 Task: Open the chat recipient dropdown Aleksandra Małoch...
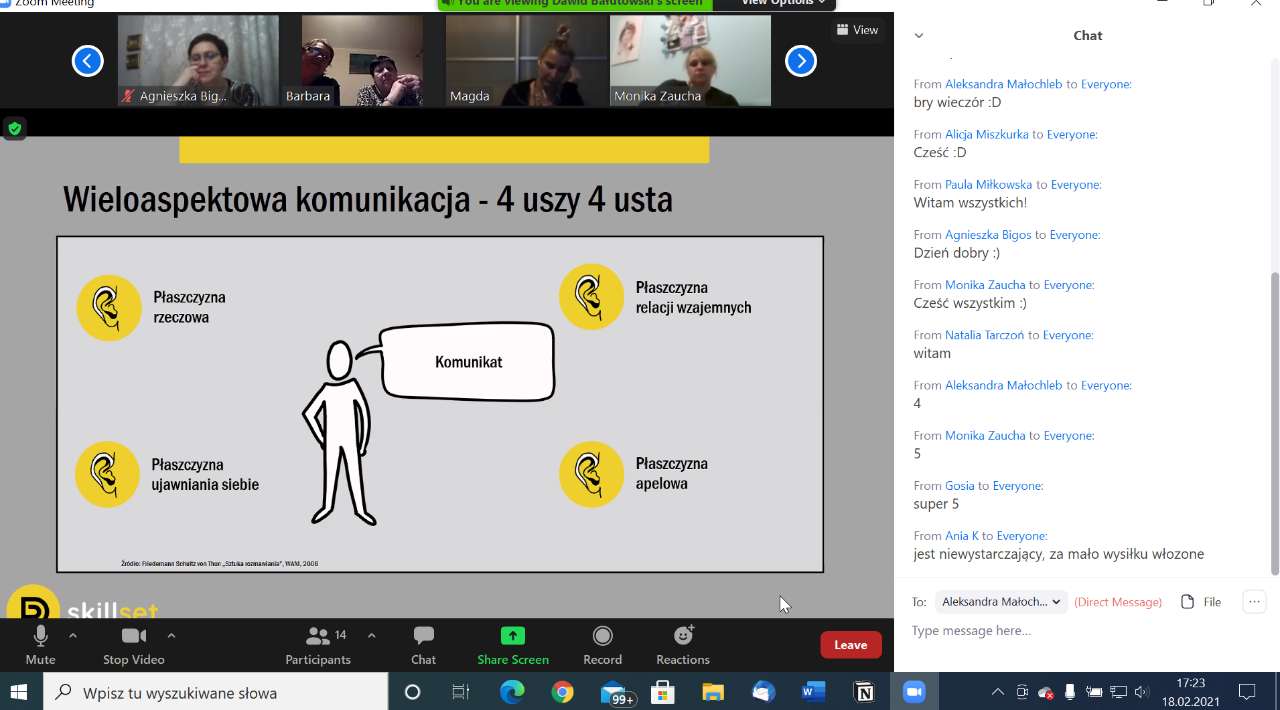(1001, 602)
